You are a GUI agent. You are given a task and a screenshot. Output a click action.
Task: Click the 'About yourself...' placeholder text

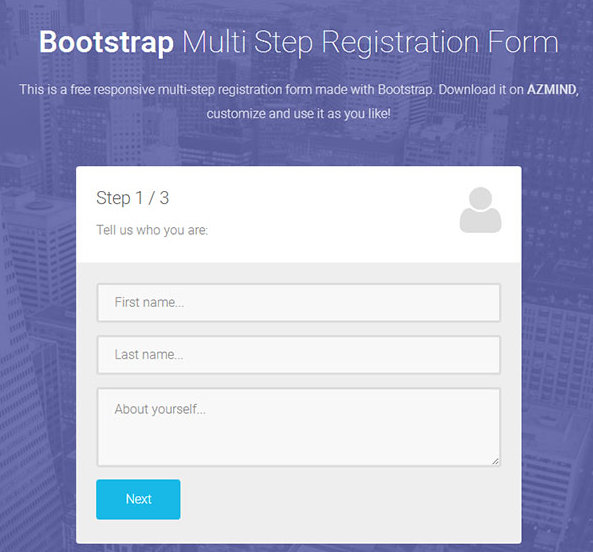point(160,409)
